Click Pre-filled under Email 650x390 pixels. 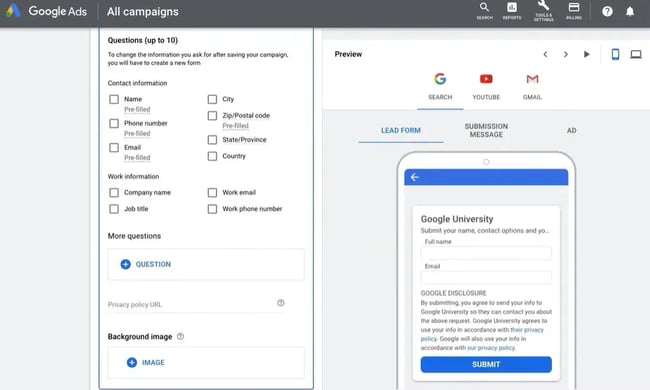coord(137,157)
